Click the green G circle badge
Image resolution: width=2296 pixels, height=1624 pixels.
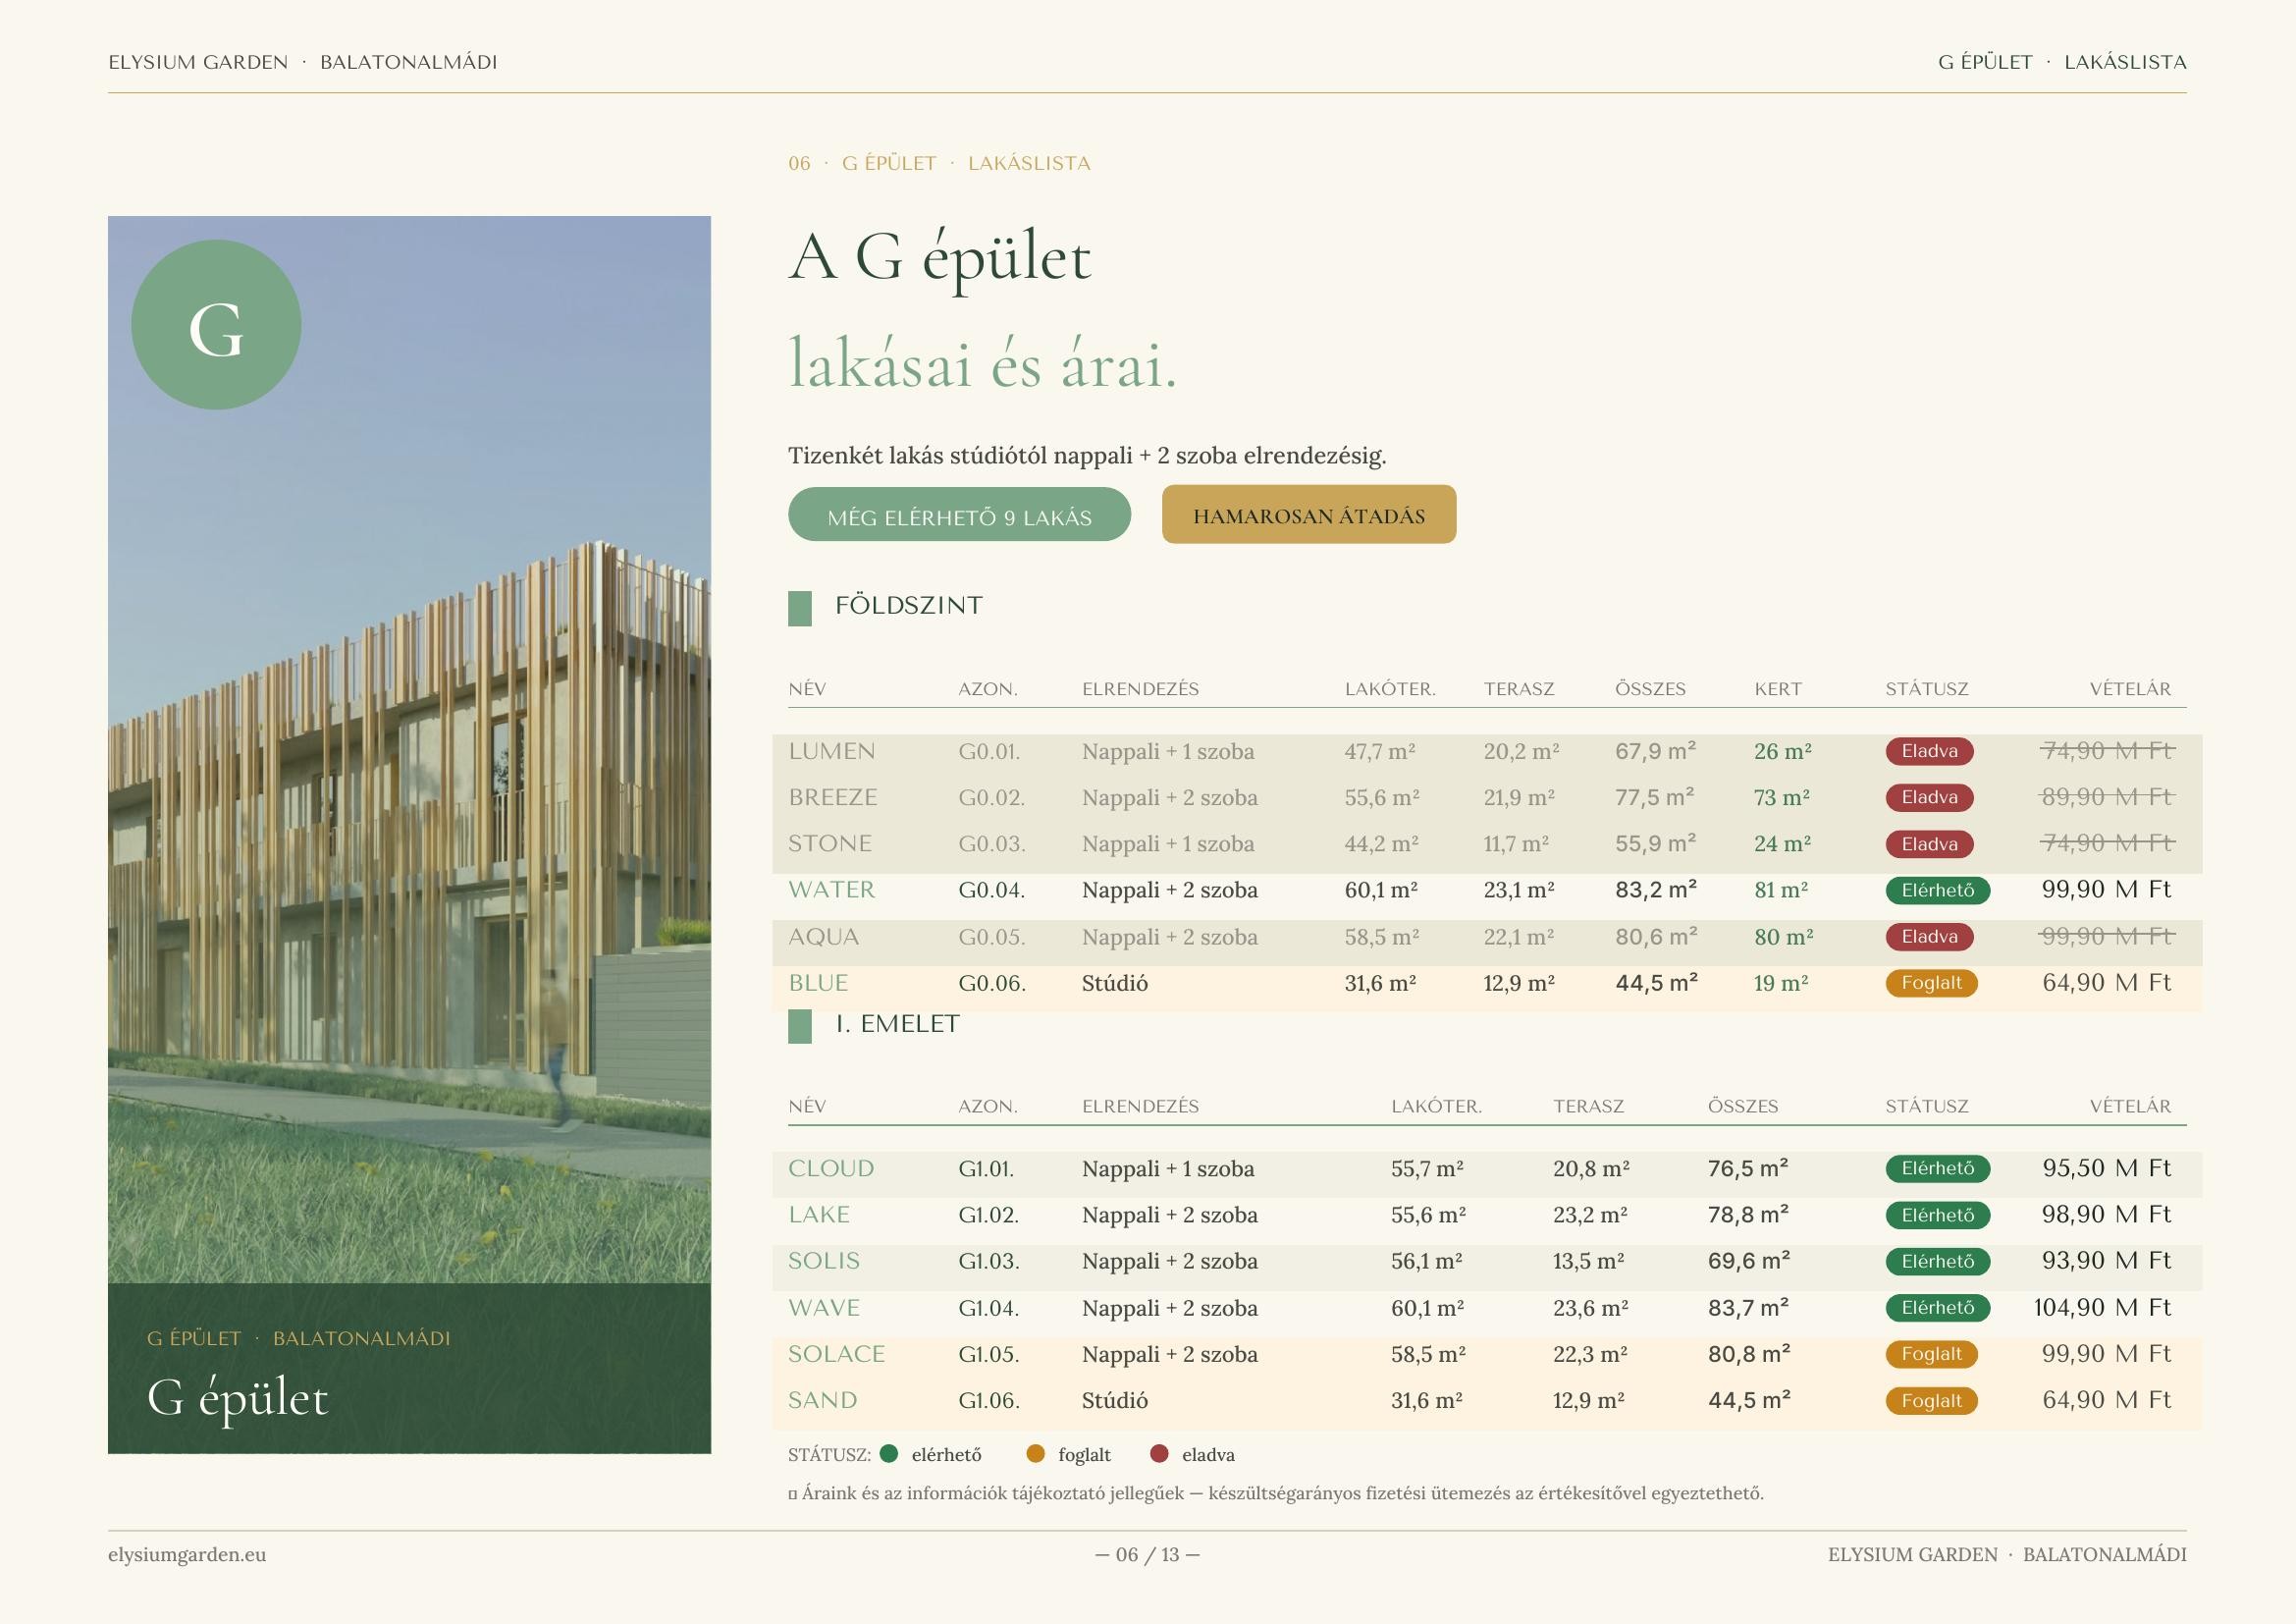coord(216,325)
